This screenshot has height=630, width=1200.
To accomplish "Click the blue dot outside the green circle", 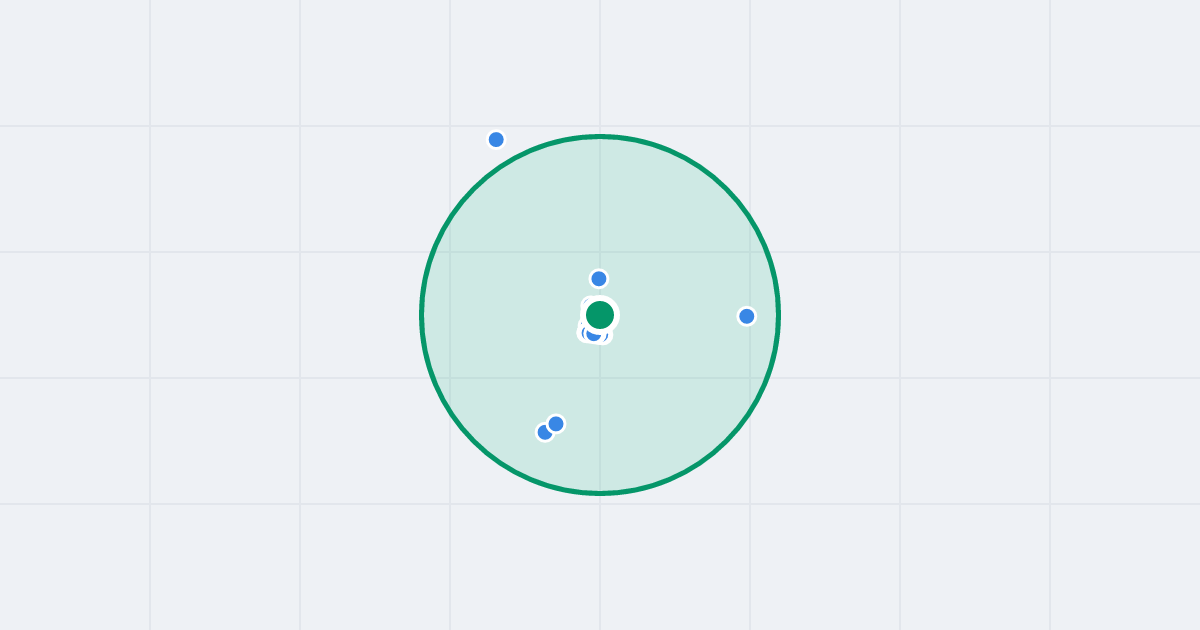I will [x=496, y=139].
